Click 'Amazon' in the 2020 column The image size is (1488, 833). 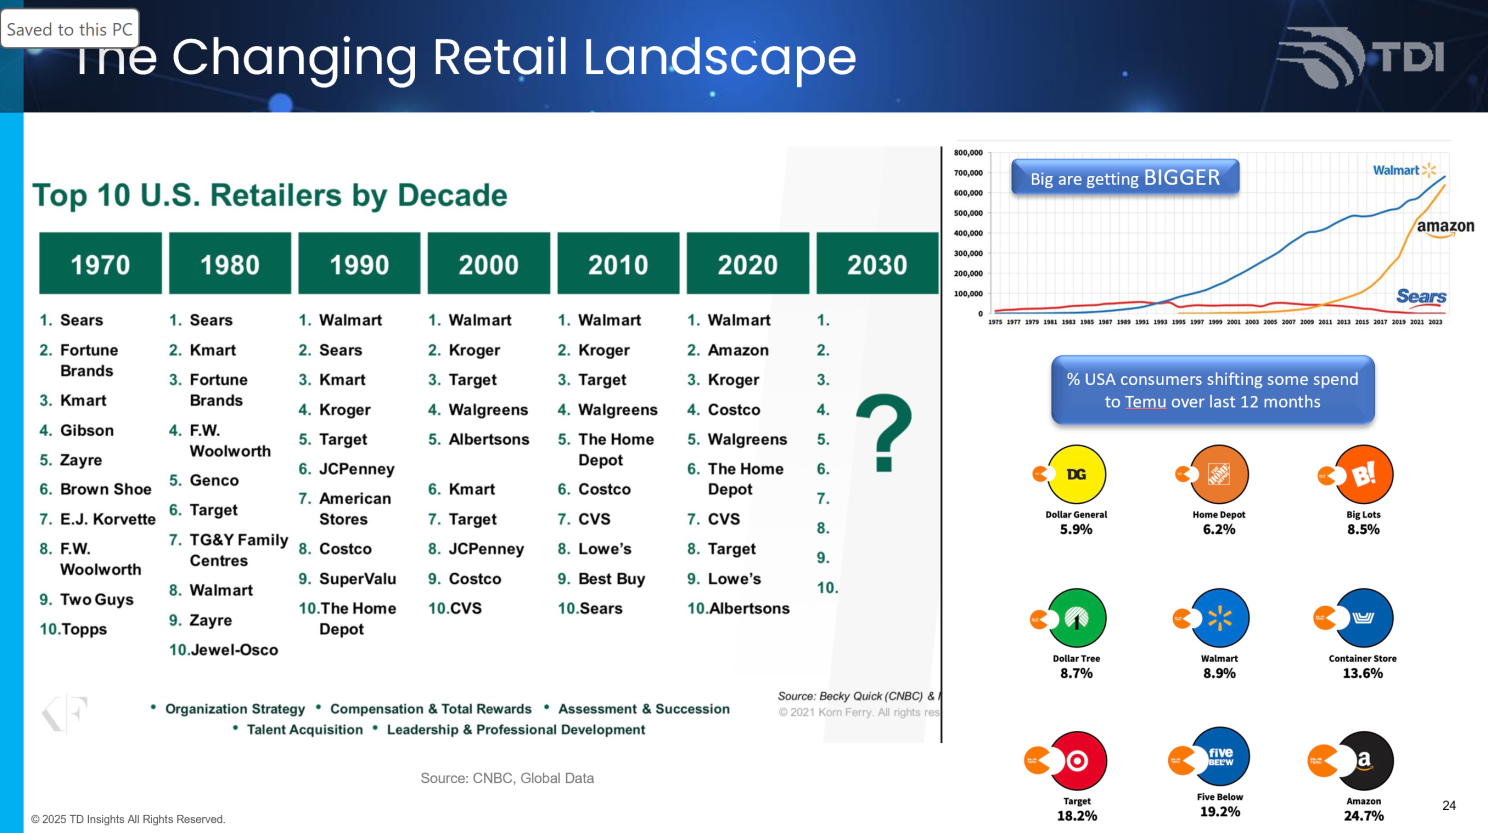[x=738, y=350]
